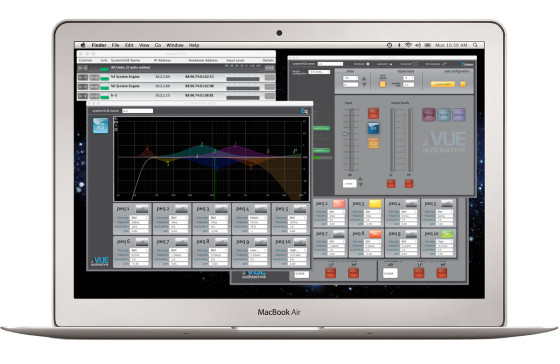Open the blue EQ module button in main panel
This screenshot has width=560, height=364.
click(373, 128)
